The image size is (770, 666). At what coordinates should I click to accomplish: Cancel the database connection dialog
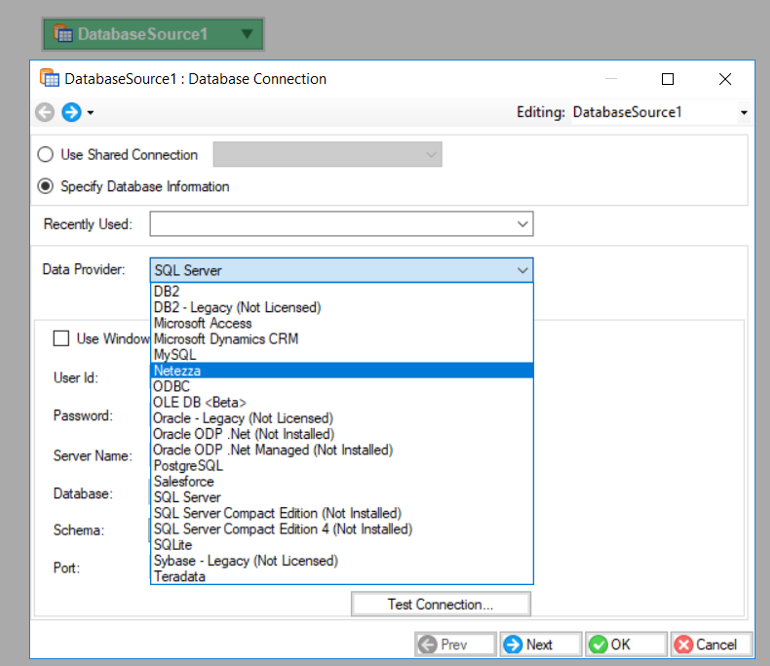(710, 645)
